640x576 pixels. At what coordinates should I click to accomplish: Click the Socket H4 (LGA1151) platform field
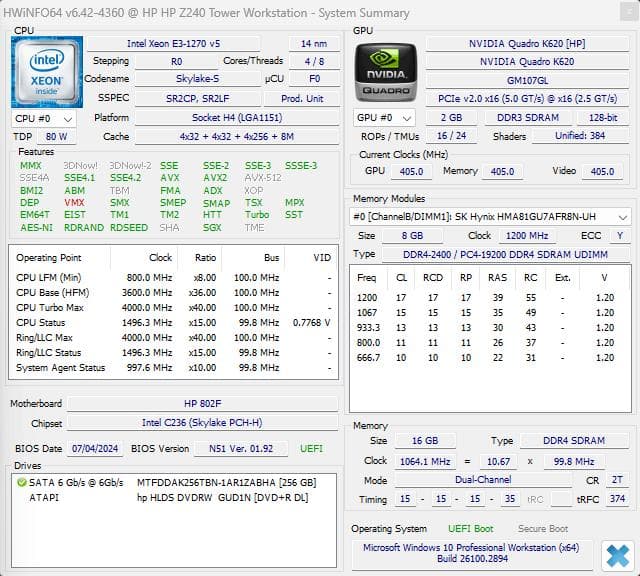click(237, 118)
